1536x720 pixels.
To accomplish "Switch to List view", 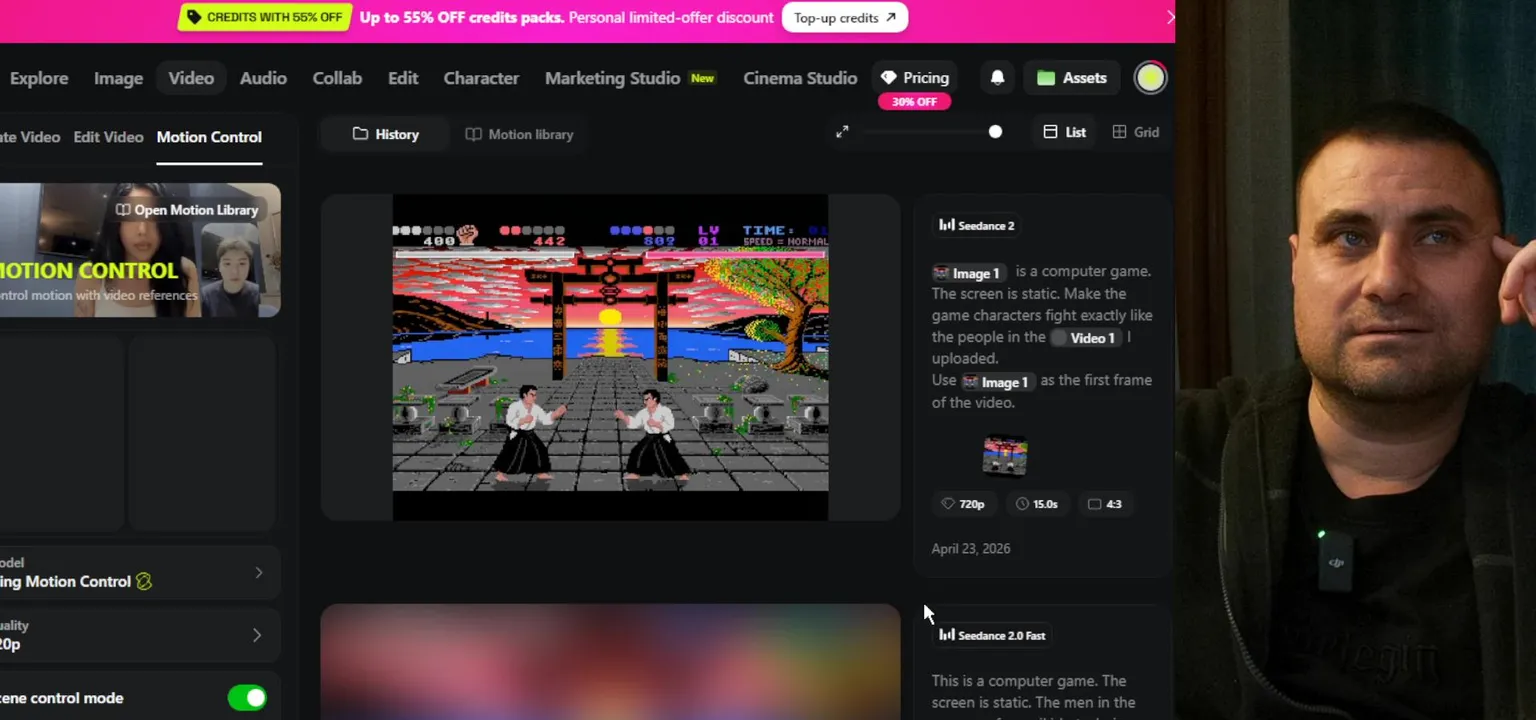I will [1065, 132].
